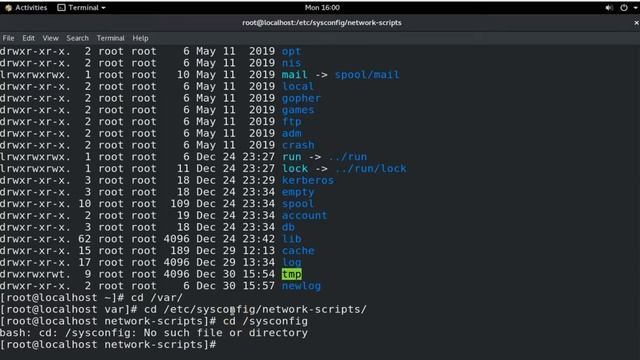Click the 'nis' directory name
The height and width of the screenshot is (360, 640).
[x=291, y=63]
